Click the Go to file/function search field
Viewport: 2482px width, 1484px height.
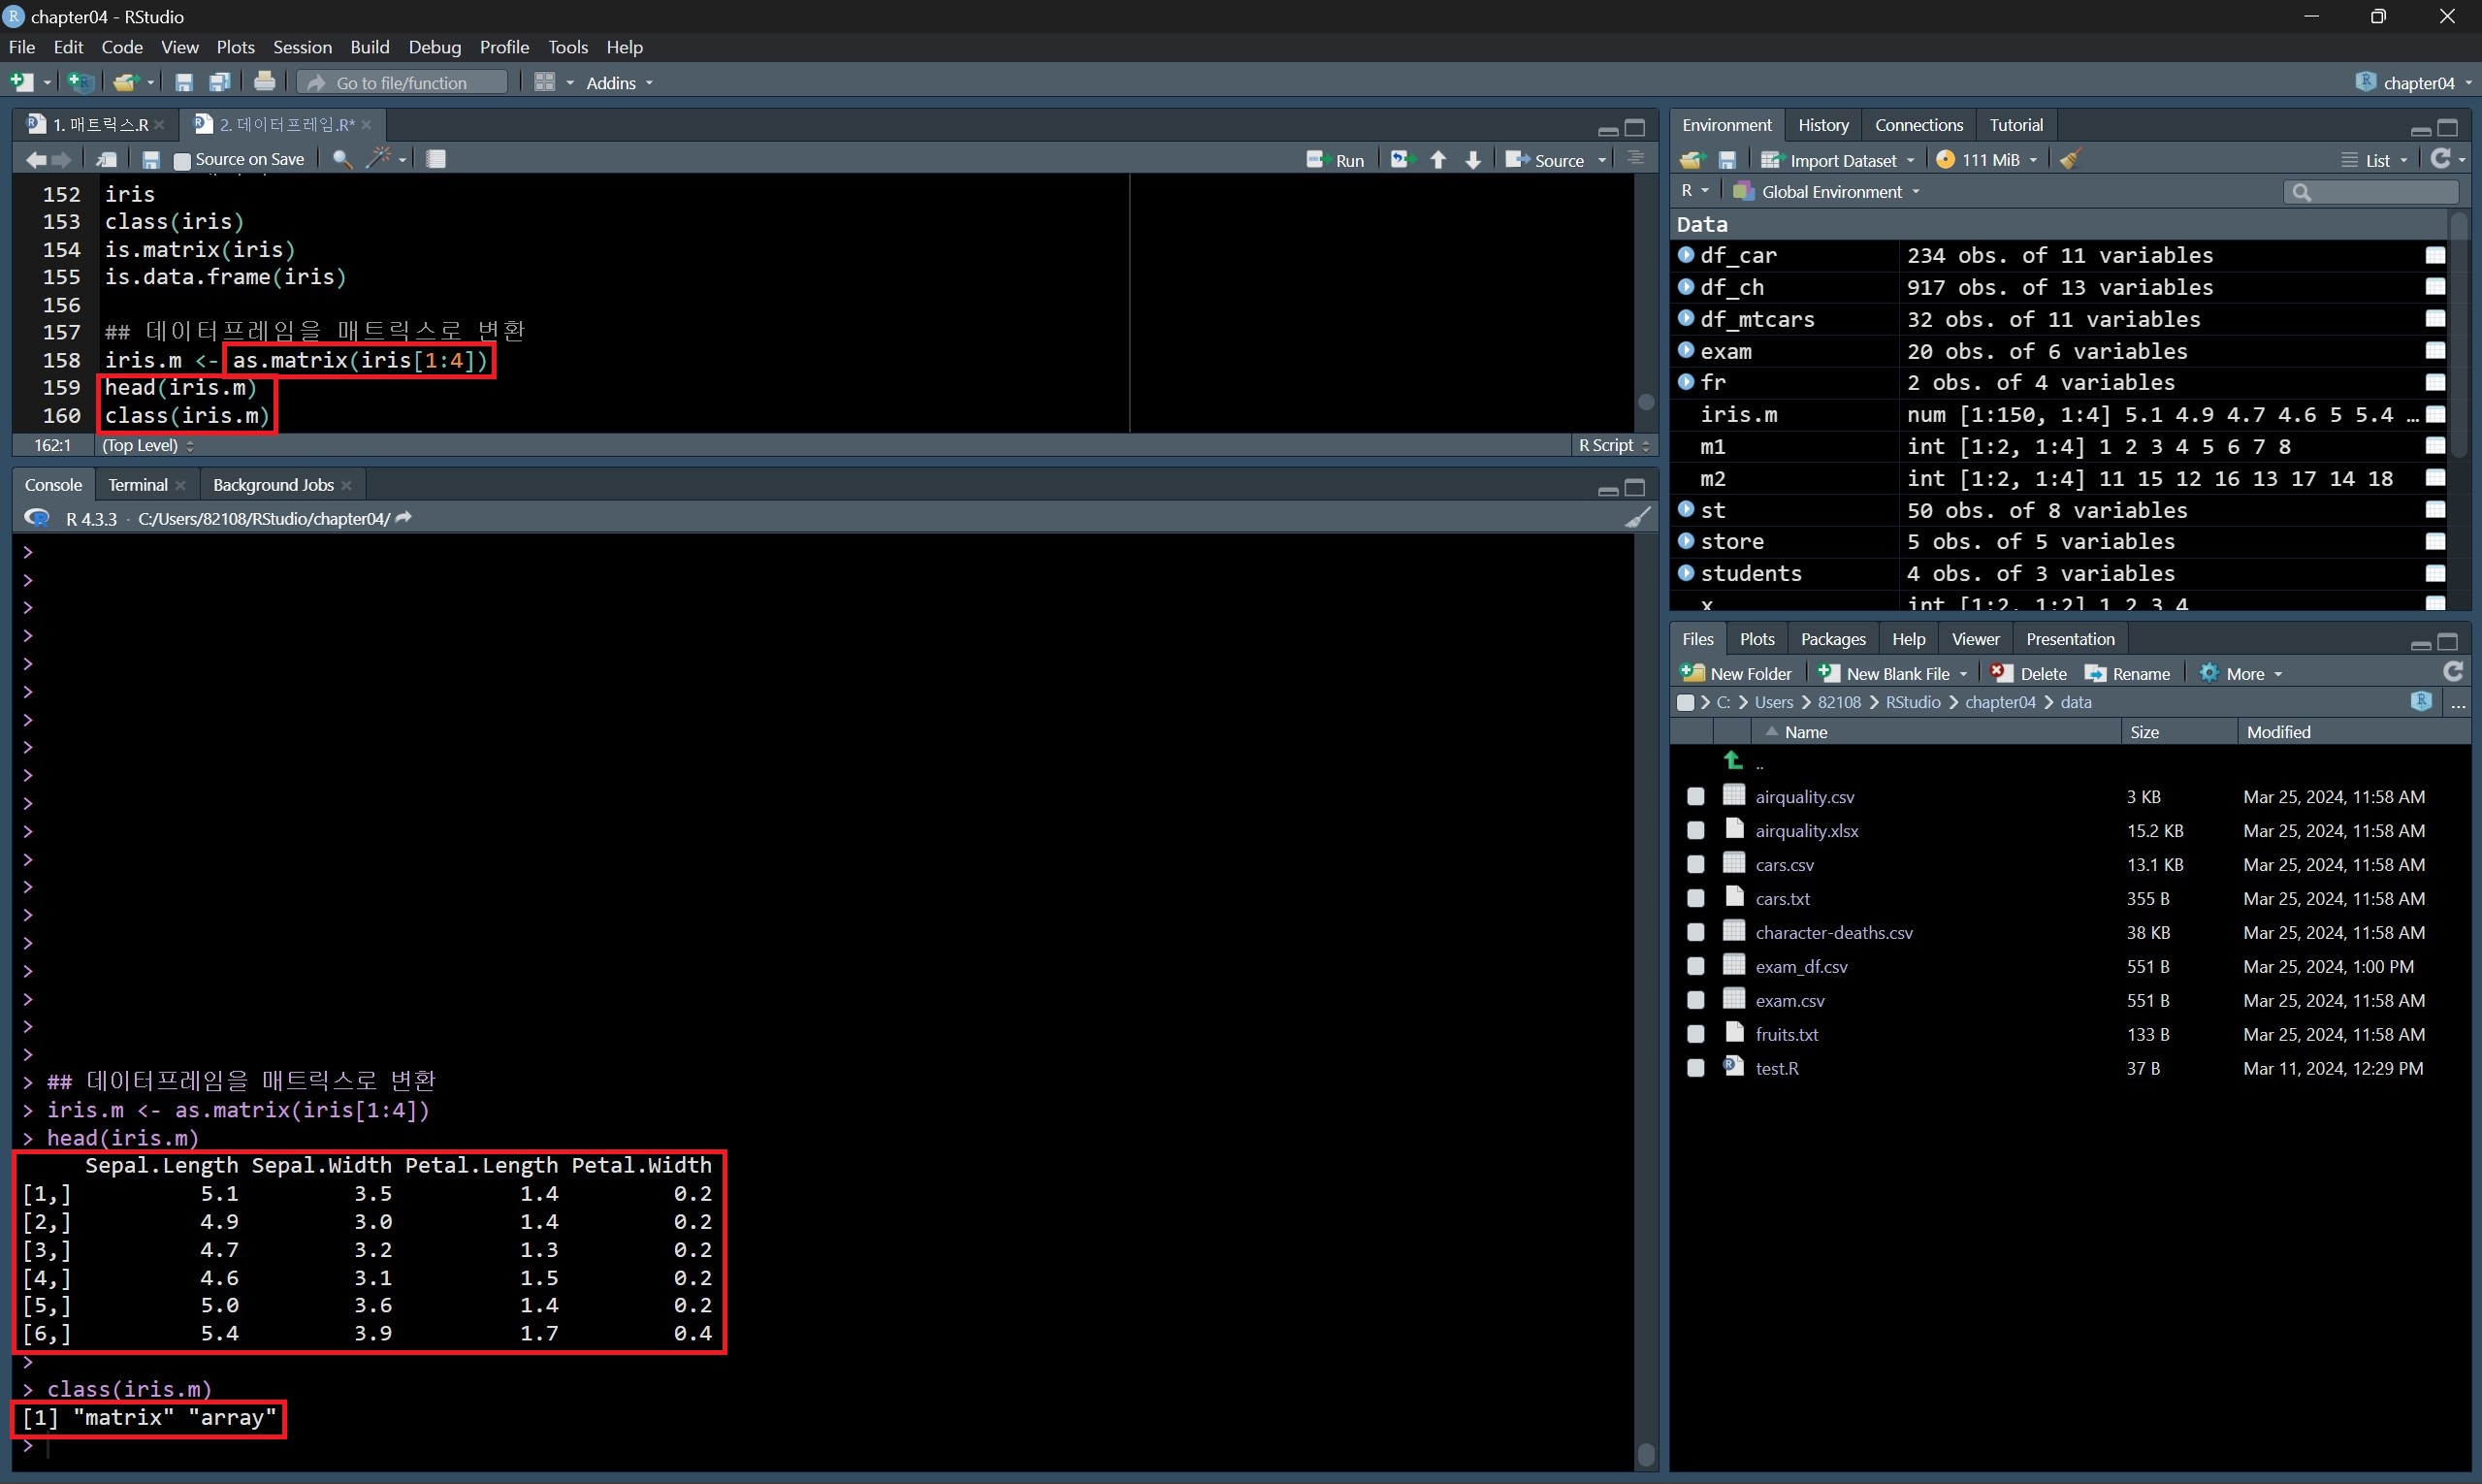[402, 83]
